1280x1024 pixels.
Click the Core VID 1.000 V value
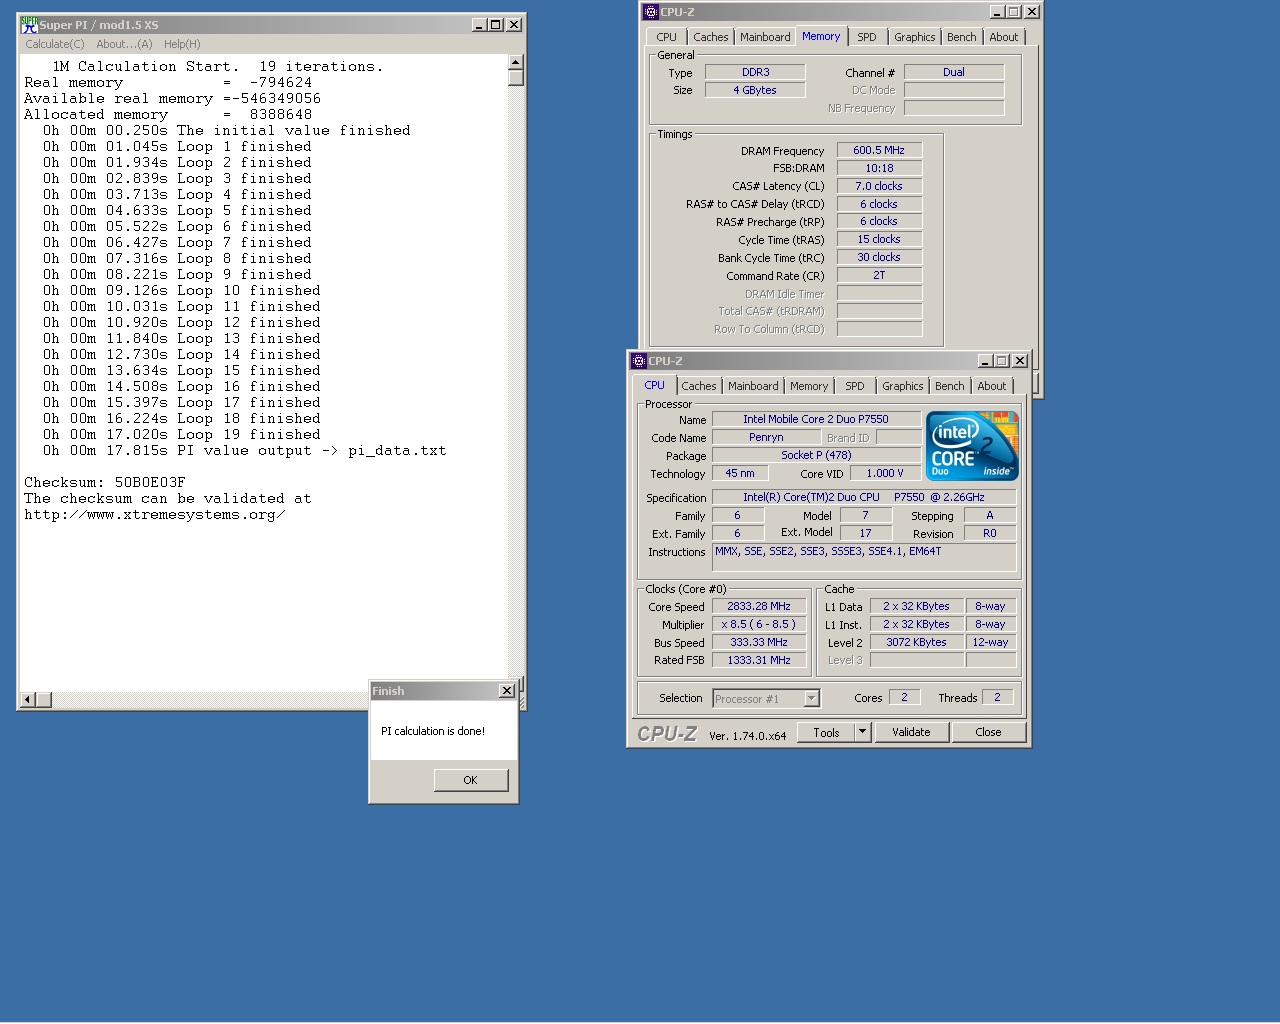885,473
